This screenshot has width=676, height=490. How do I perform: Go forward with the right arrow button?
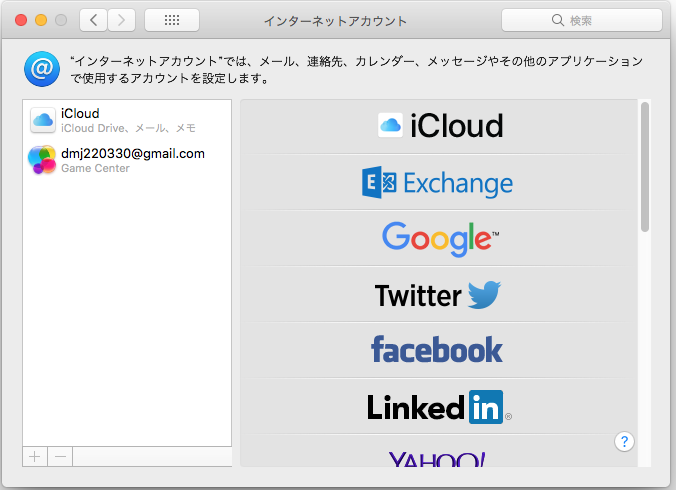[122, 20]
